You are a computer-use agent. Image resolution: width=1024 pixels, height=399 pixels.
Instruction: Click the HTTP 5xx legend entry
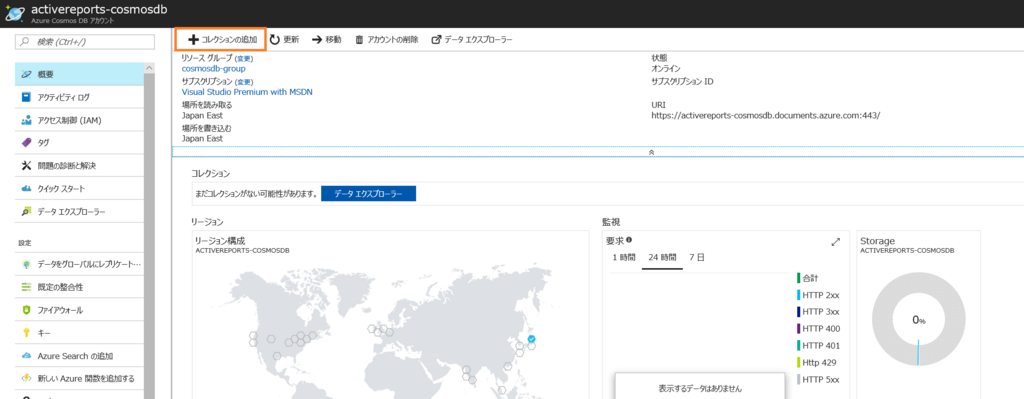pyautogui.click(x=818, y=379)
